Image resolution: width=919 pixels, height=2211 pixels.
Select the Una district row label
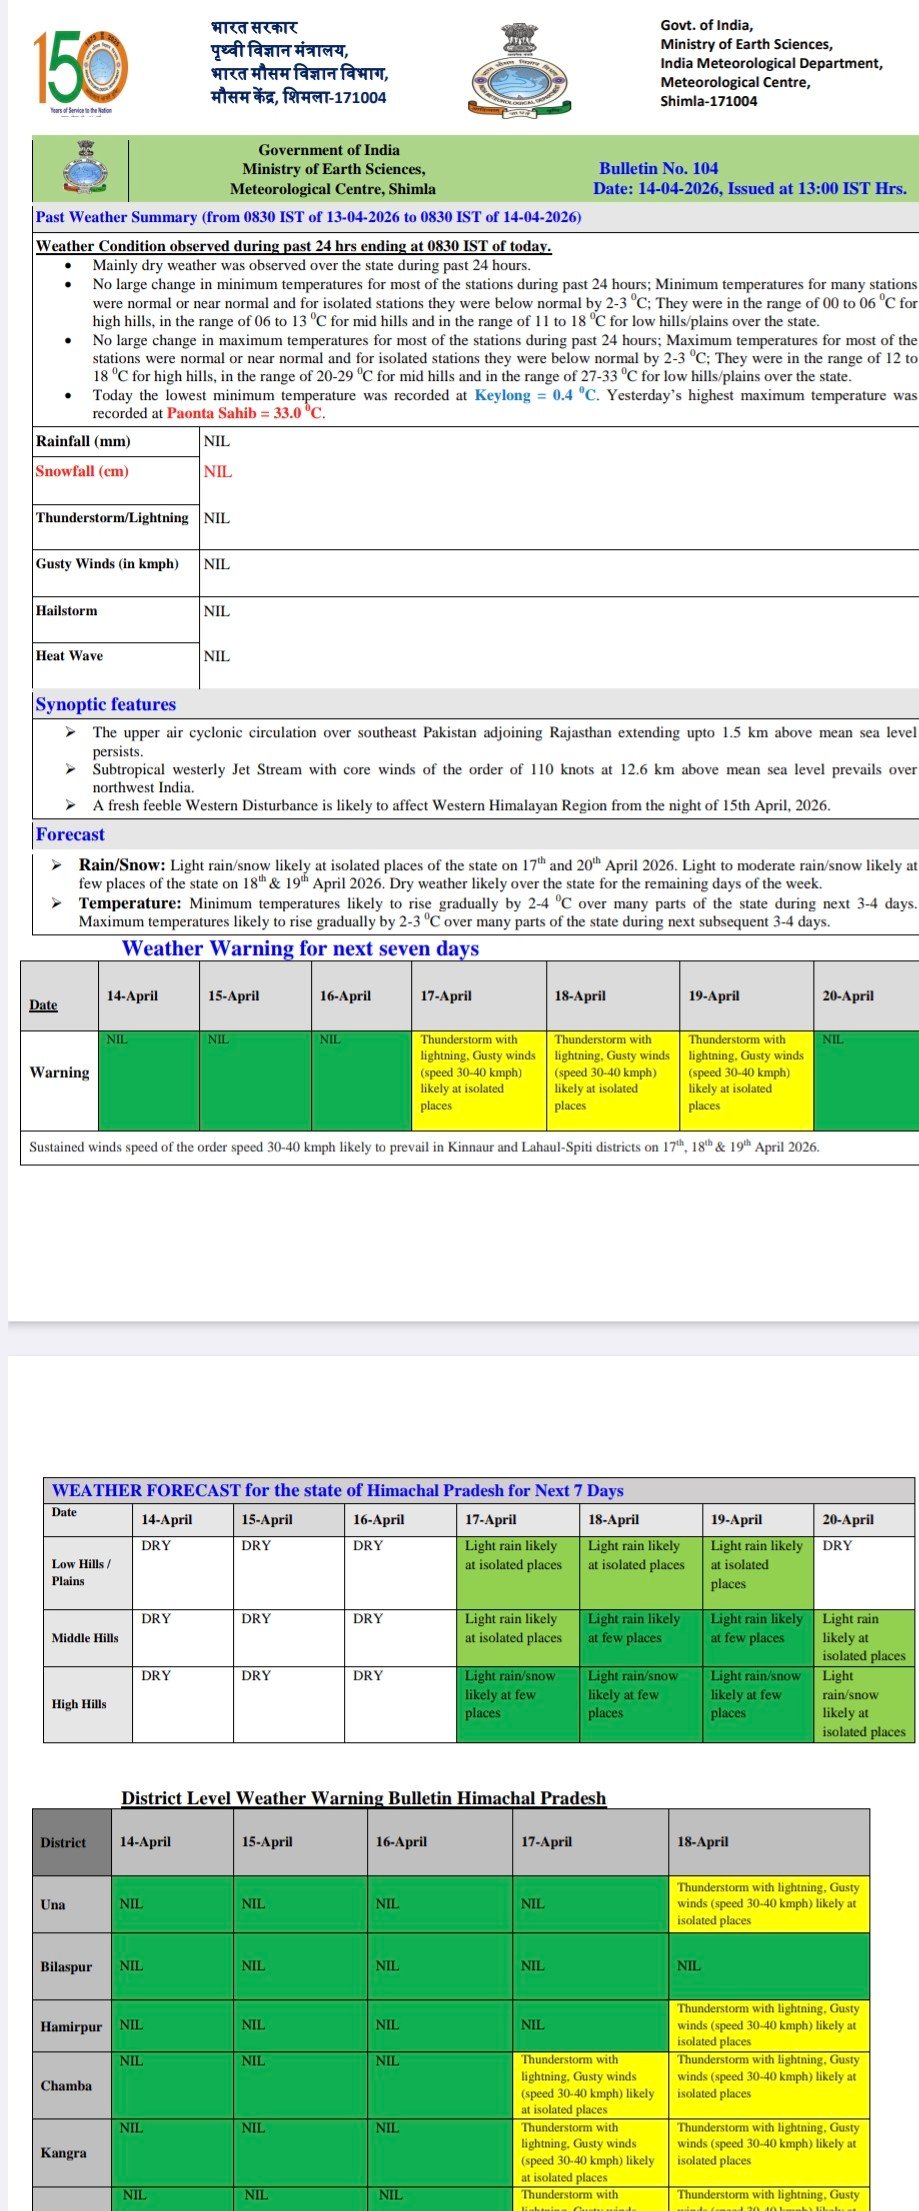click(53, 1905)
